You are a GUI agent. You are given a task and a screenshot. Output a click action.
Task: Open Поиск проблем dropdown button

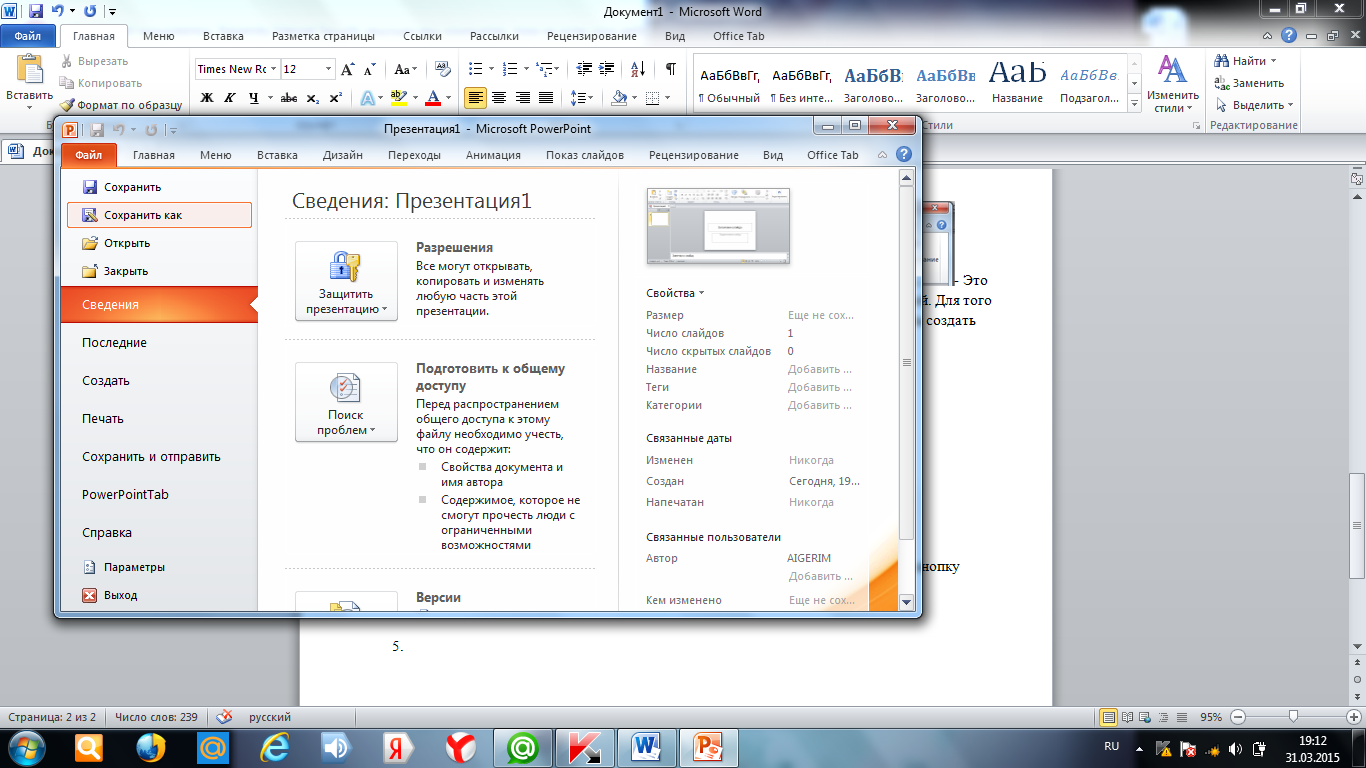pos(346,402)
